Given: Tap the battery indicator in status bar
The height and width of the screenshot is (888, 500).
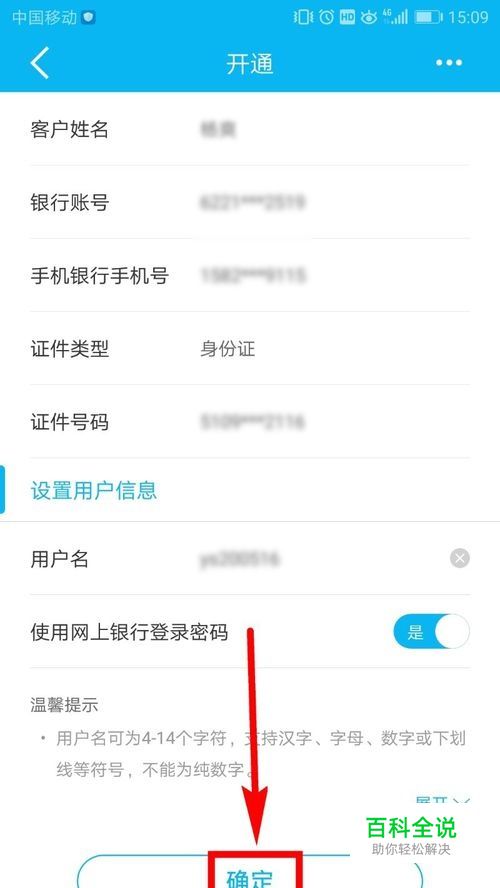Looking at the screenshot, I should [428, 17].
